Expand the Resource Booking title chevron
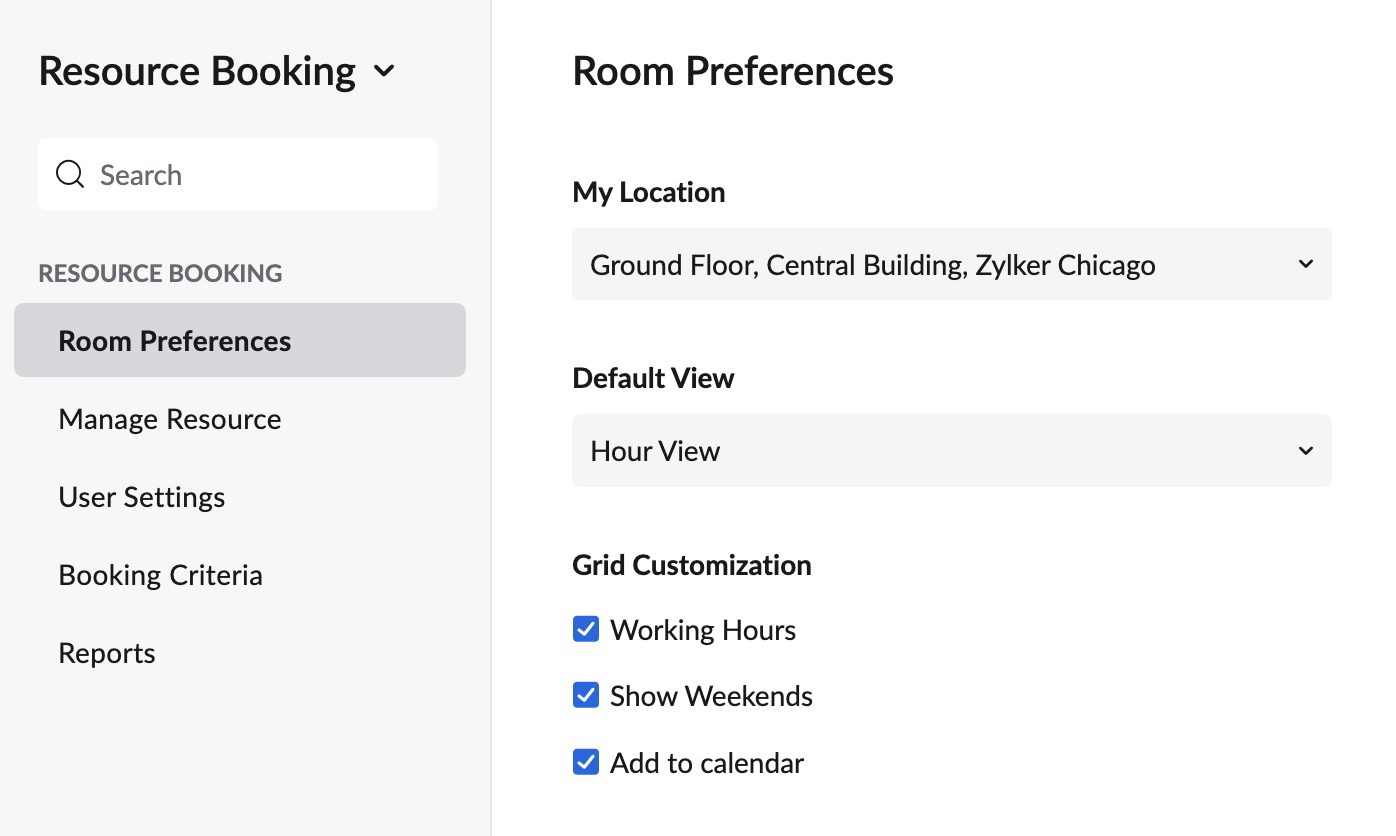Viewport: 1396px width, 836px height. (384, 71)
